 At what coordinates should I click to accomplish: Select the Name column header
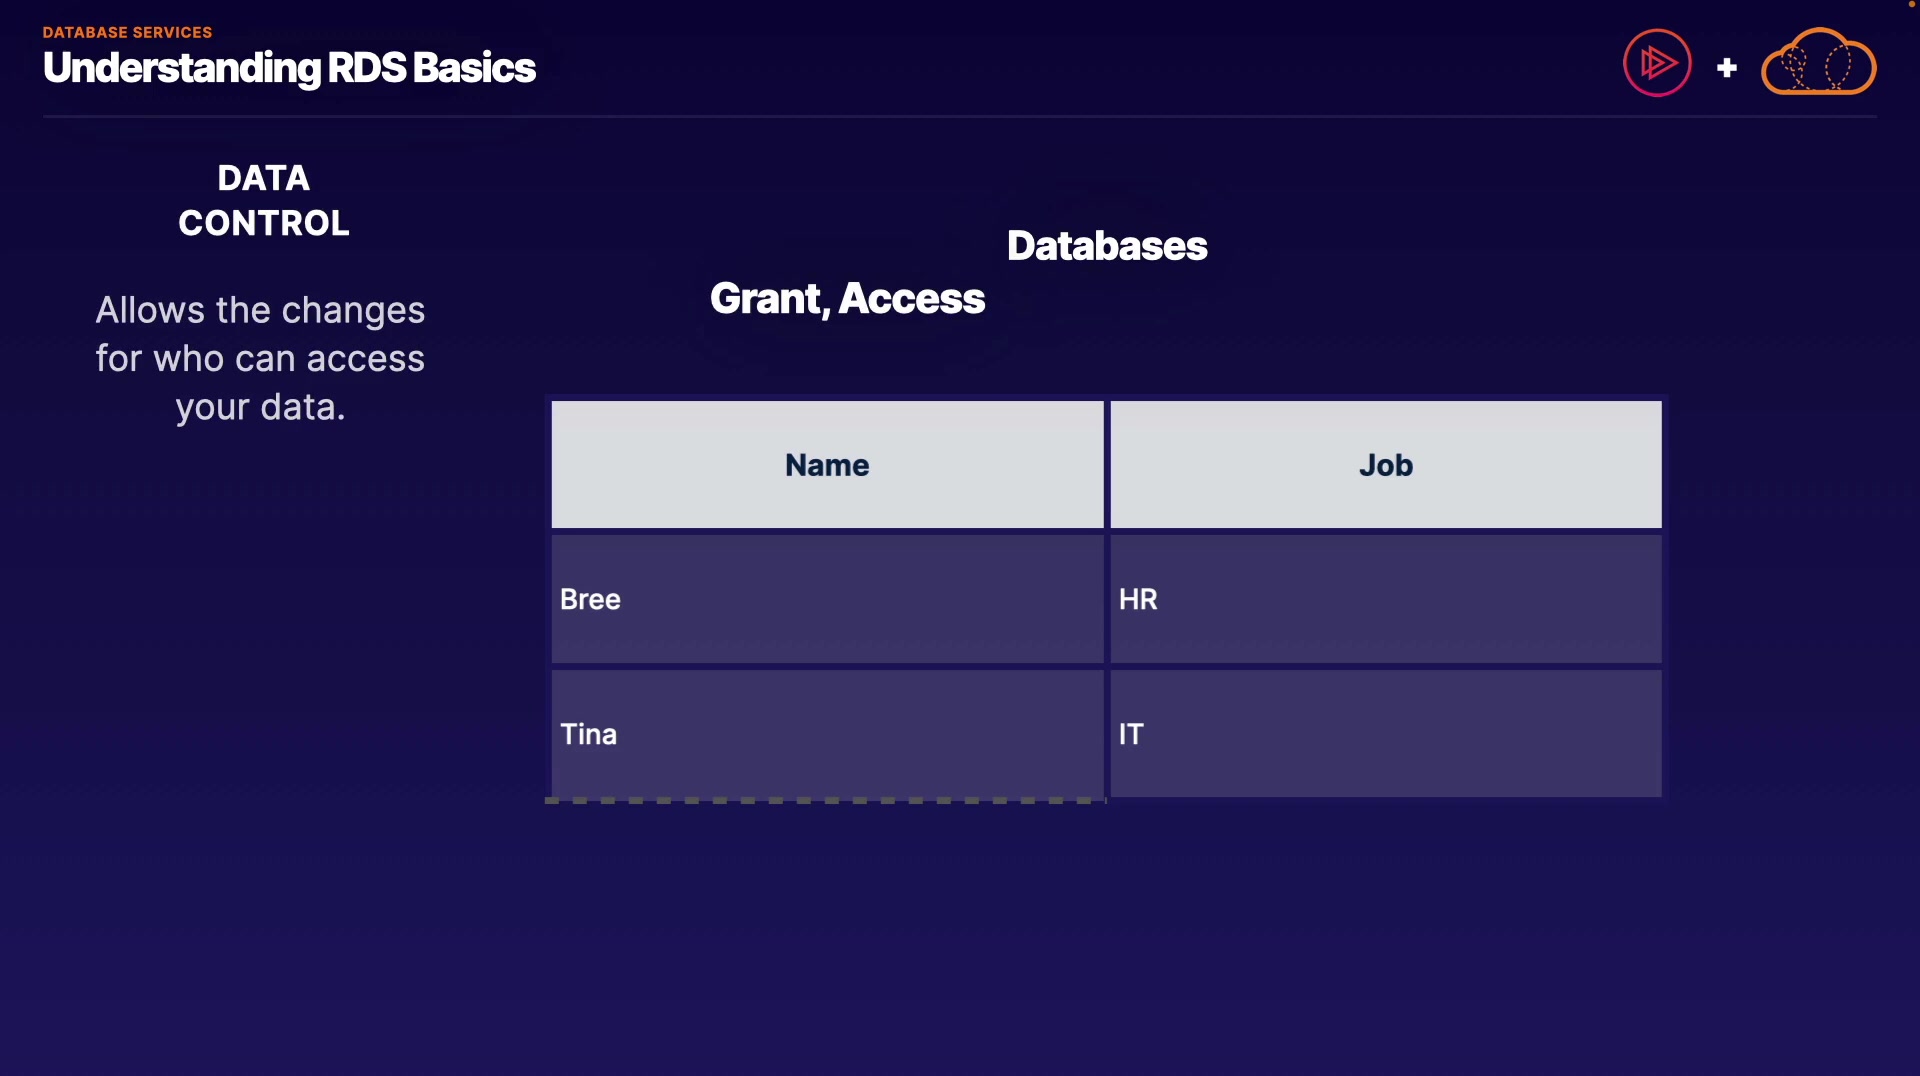pos(827,465)
